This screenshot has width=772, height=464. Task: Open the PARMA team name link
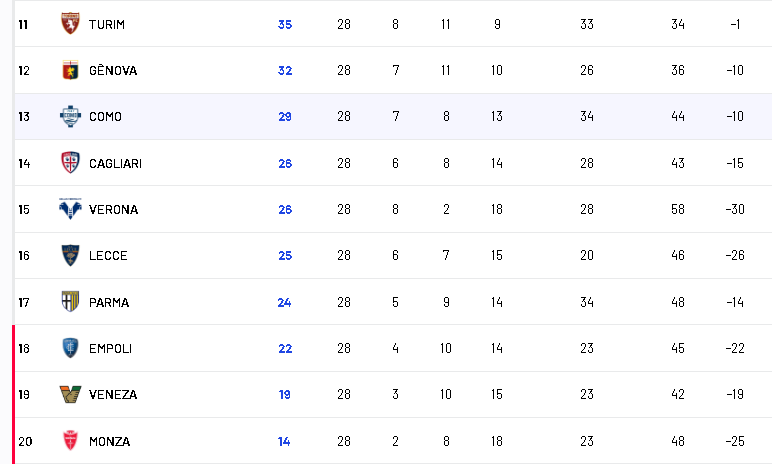pos(108,302)
